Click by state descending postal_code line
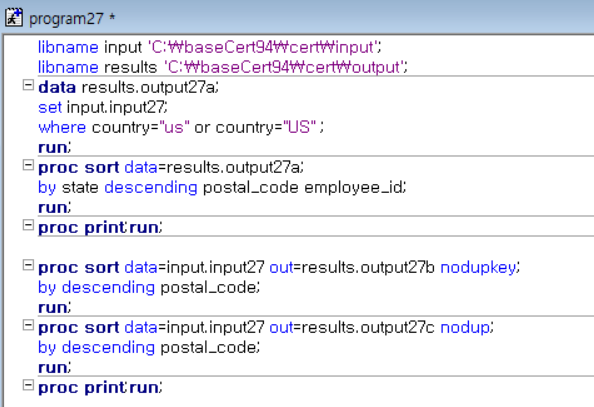594x407 pixels. pos(222,188)
